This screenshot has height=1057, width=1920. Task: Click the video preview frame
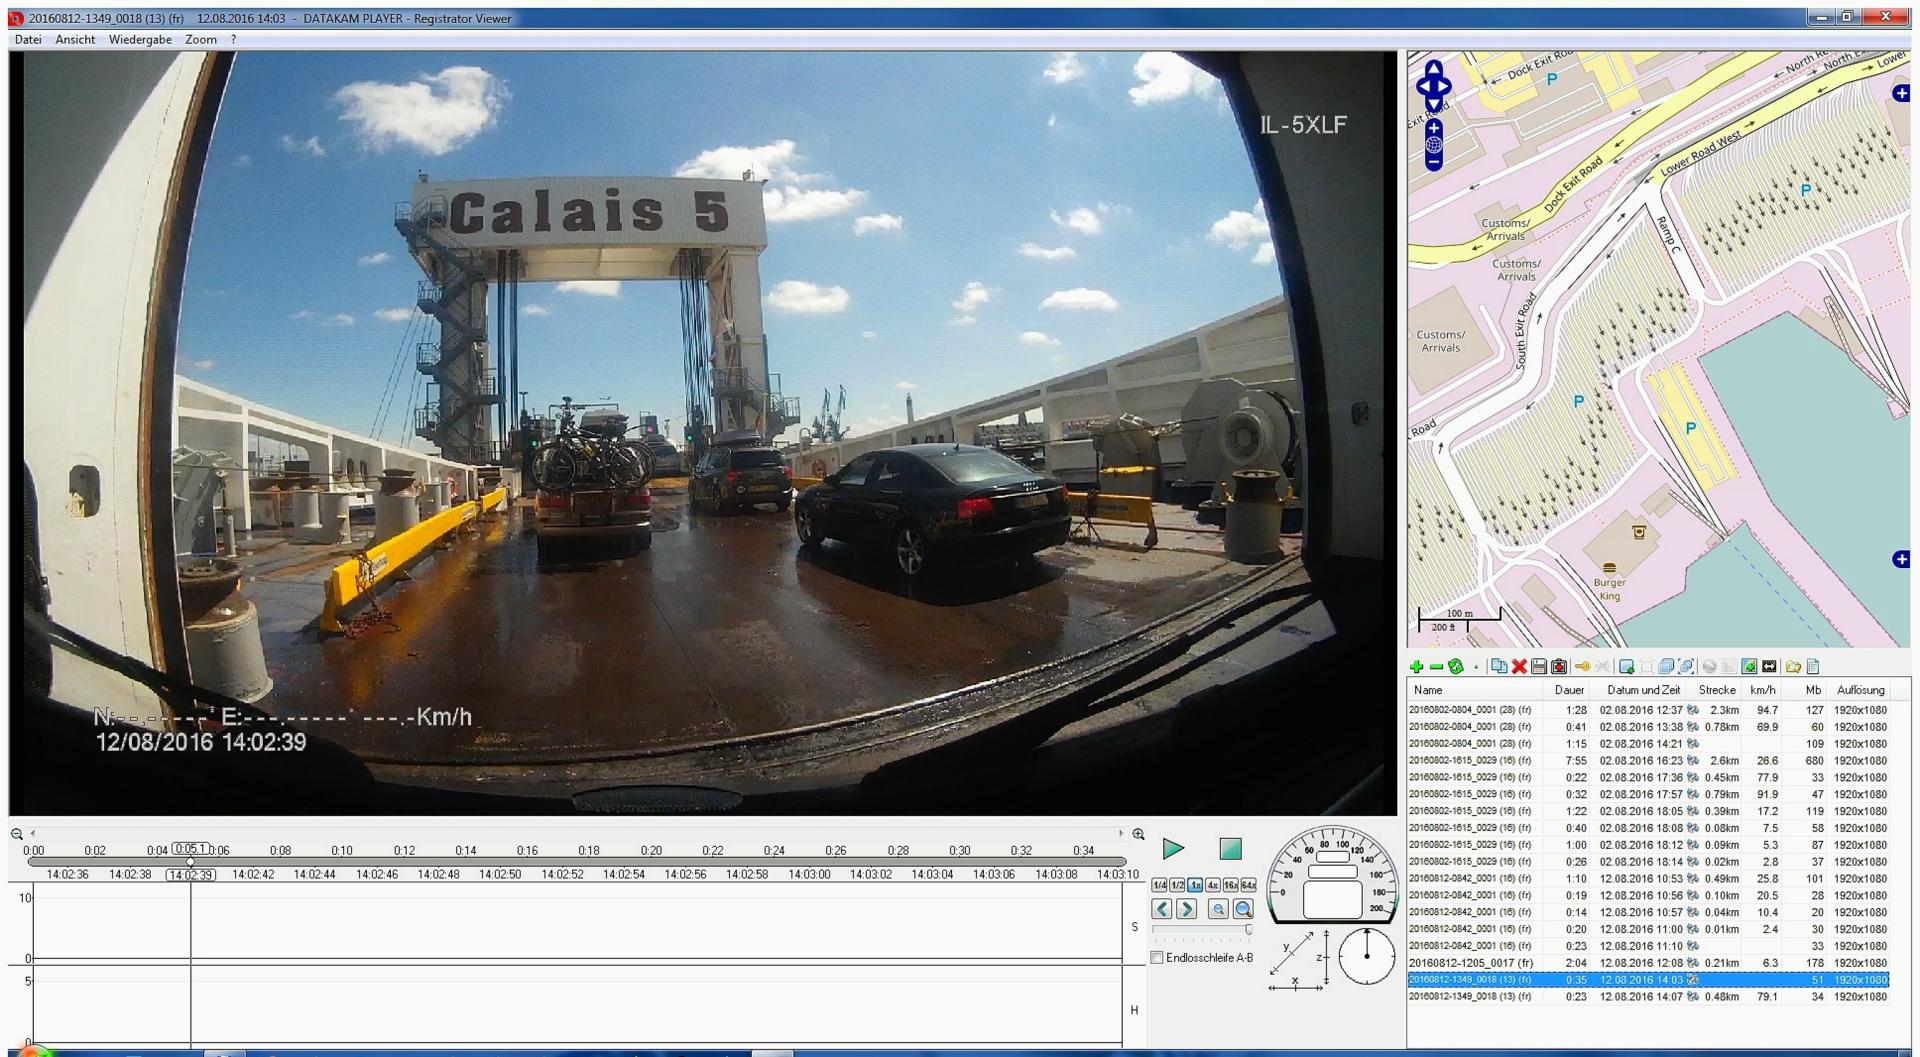(703, 433)
